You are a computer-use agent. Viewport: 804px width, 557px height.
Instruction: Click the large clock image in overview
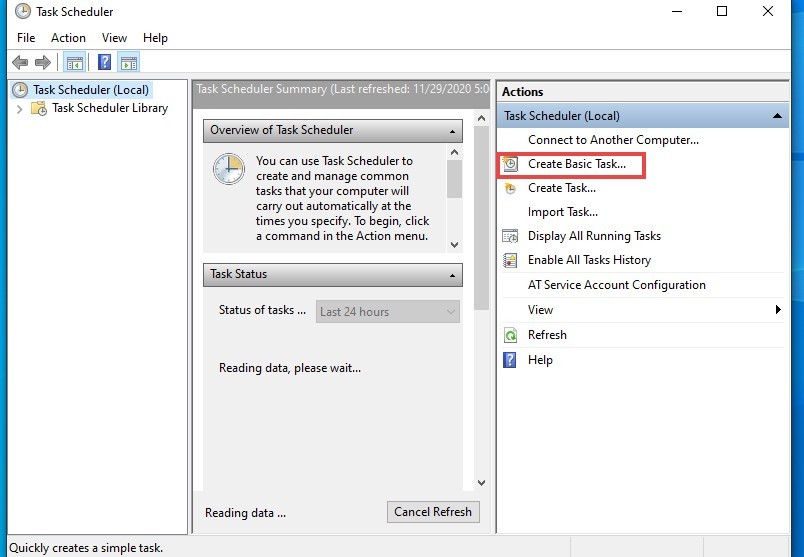(229, 169)
